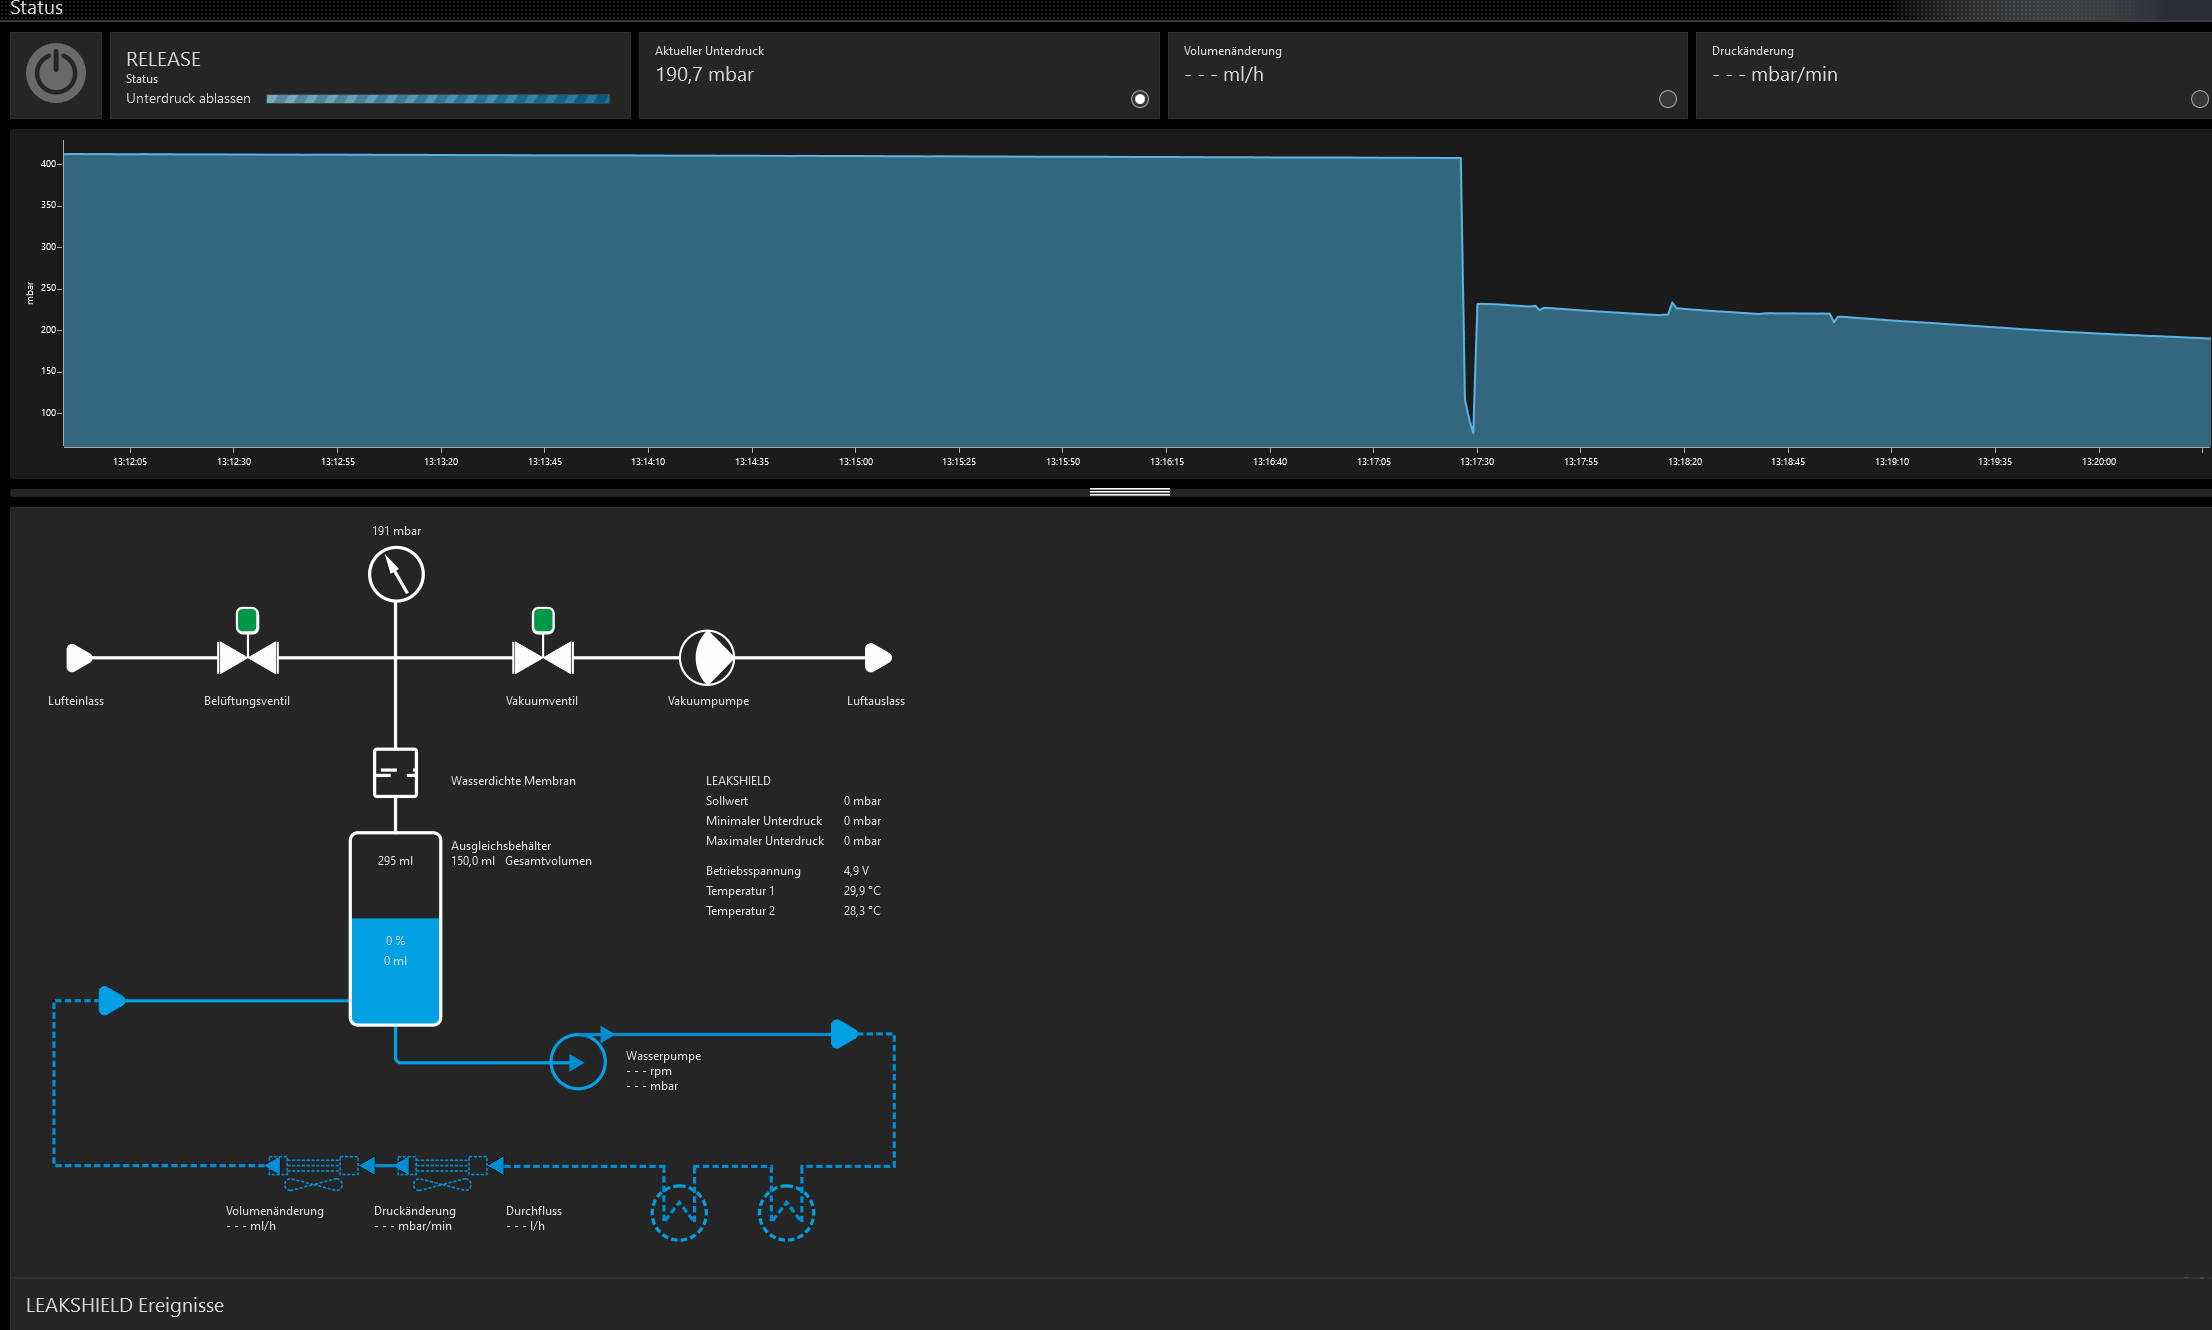This screenshot has width=2212, height=1330.
Task: Click the Wasserpumpe circular pump icon
Action: pyautogui.click(x=577, y=1062)
